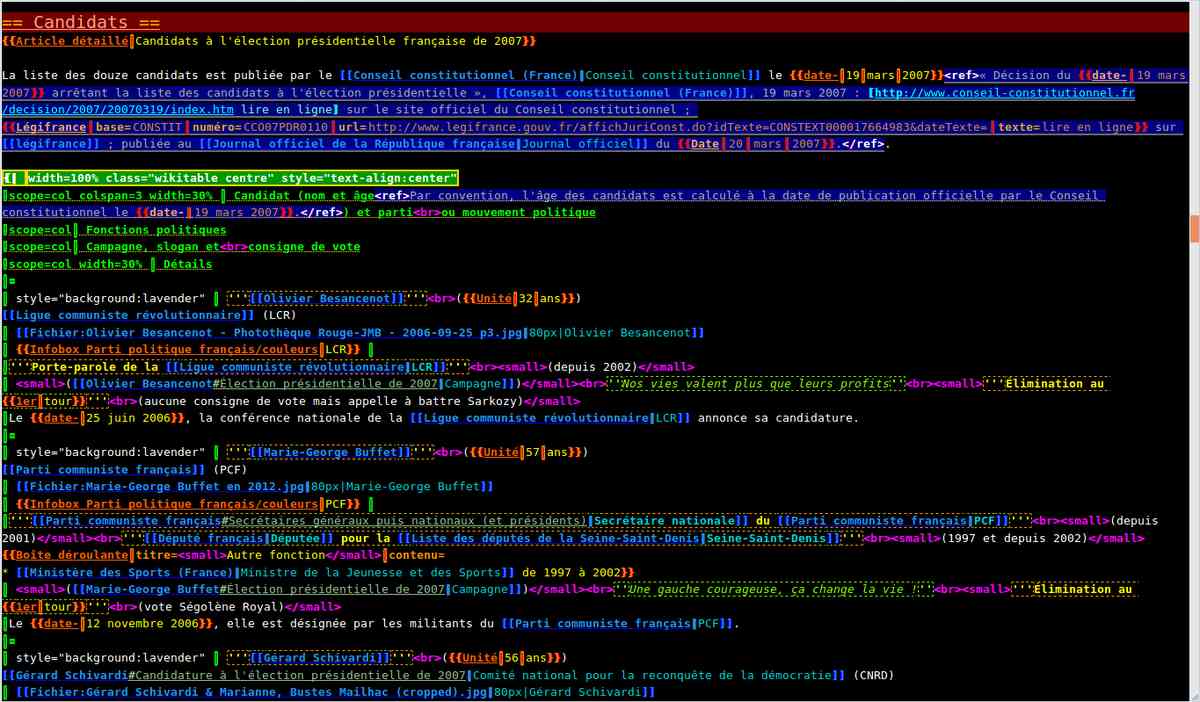
Task: Click the 'Article détaillé' template name
Action: [73, 41]
